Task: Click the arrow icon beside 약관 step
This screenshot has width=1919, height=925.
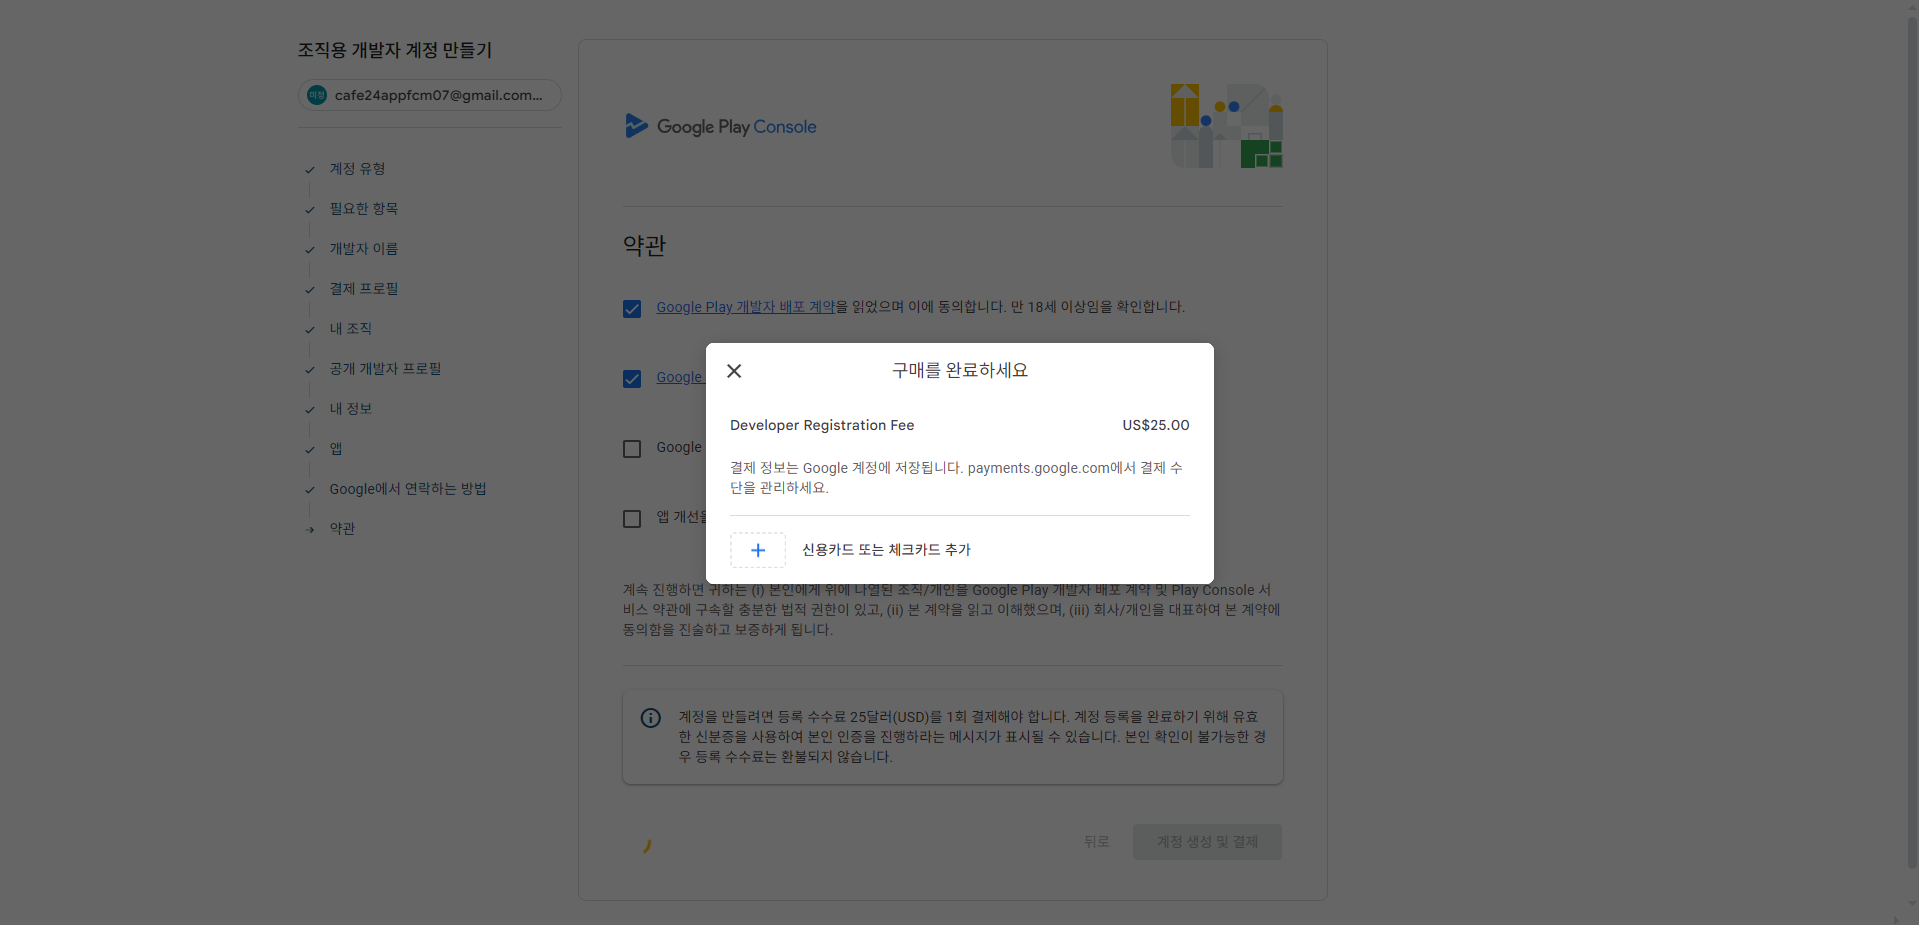Action: click(310, 530)
